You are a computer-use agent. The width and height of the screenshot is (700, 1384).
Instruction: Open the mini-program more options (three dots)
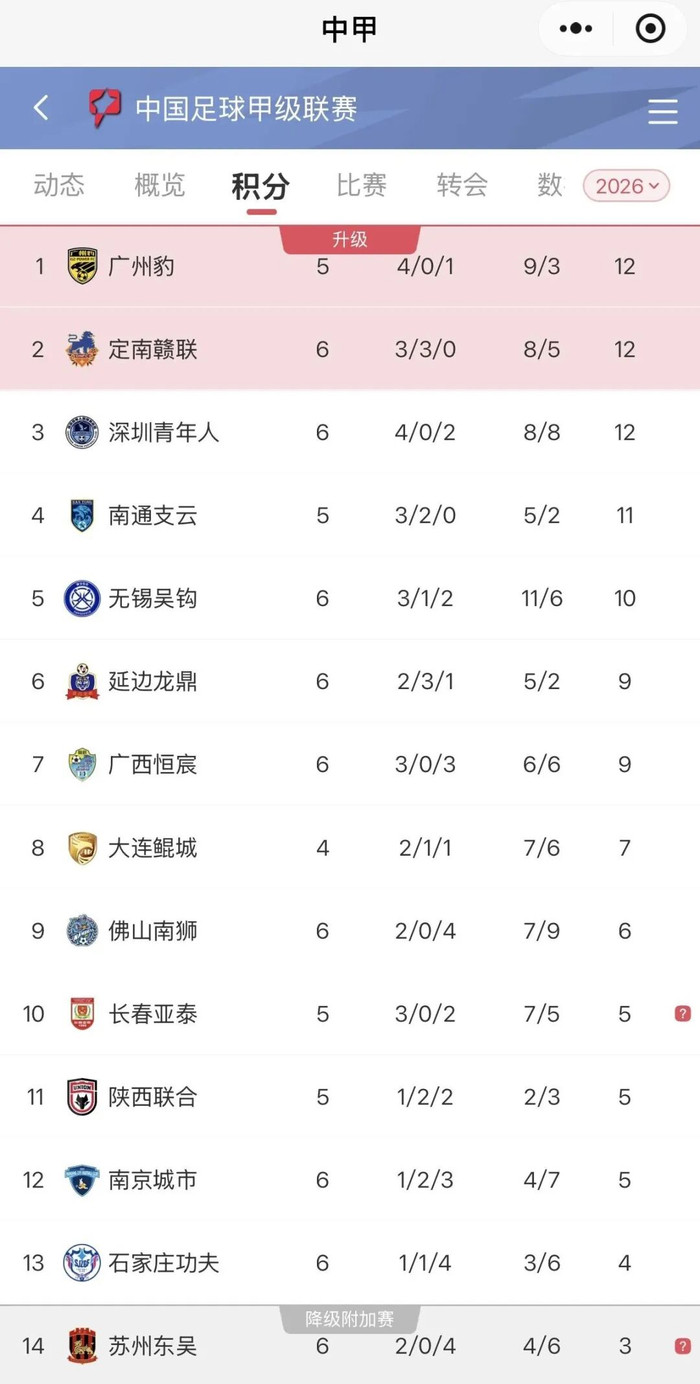[576, 29]
